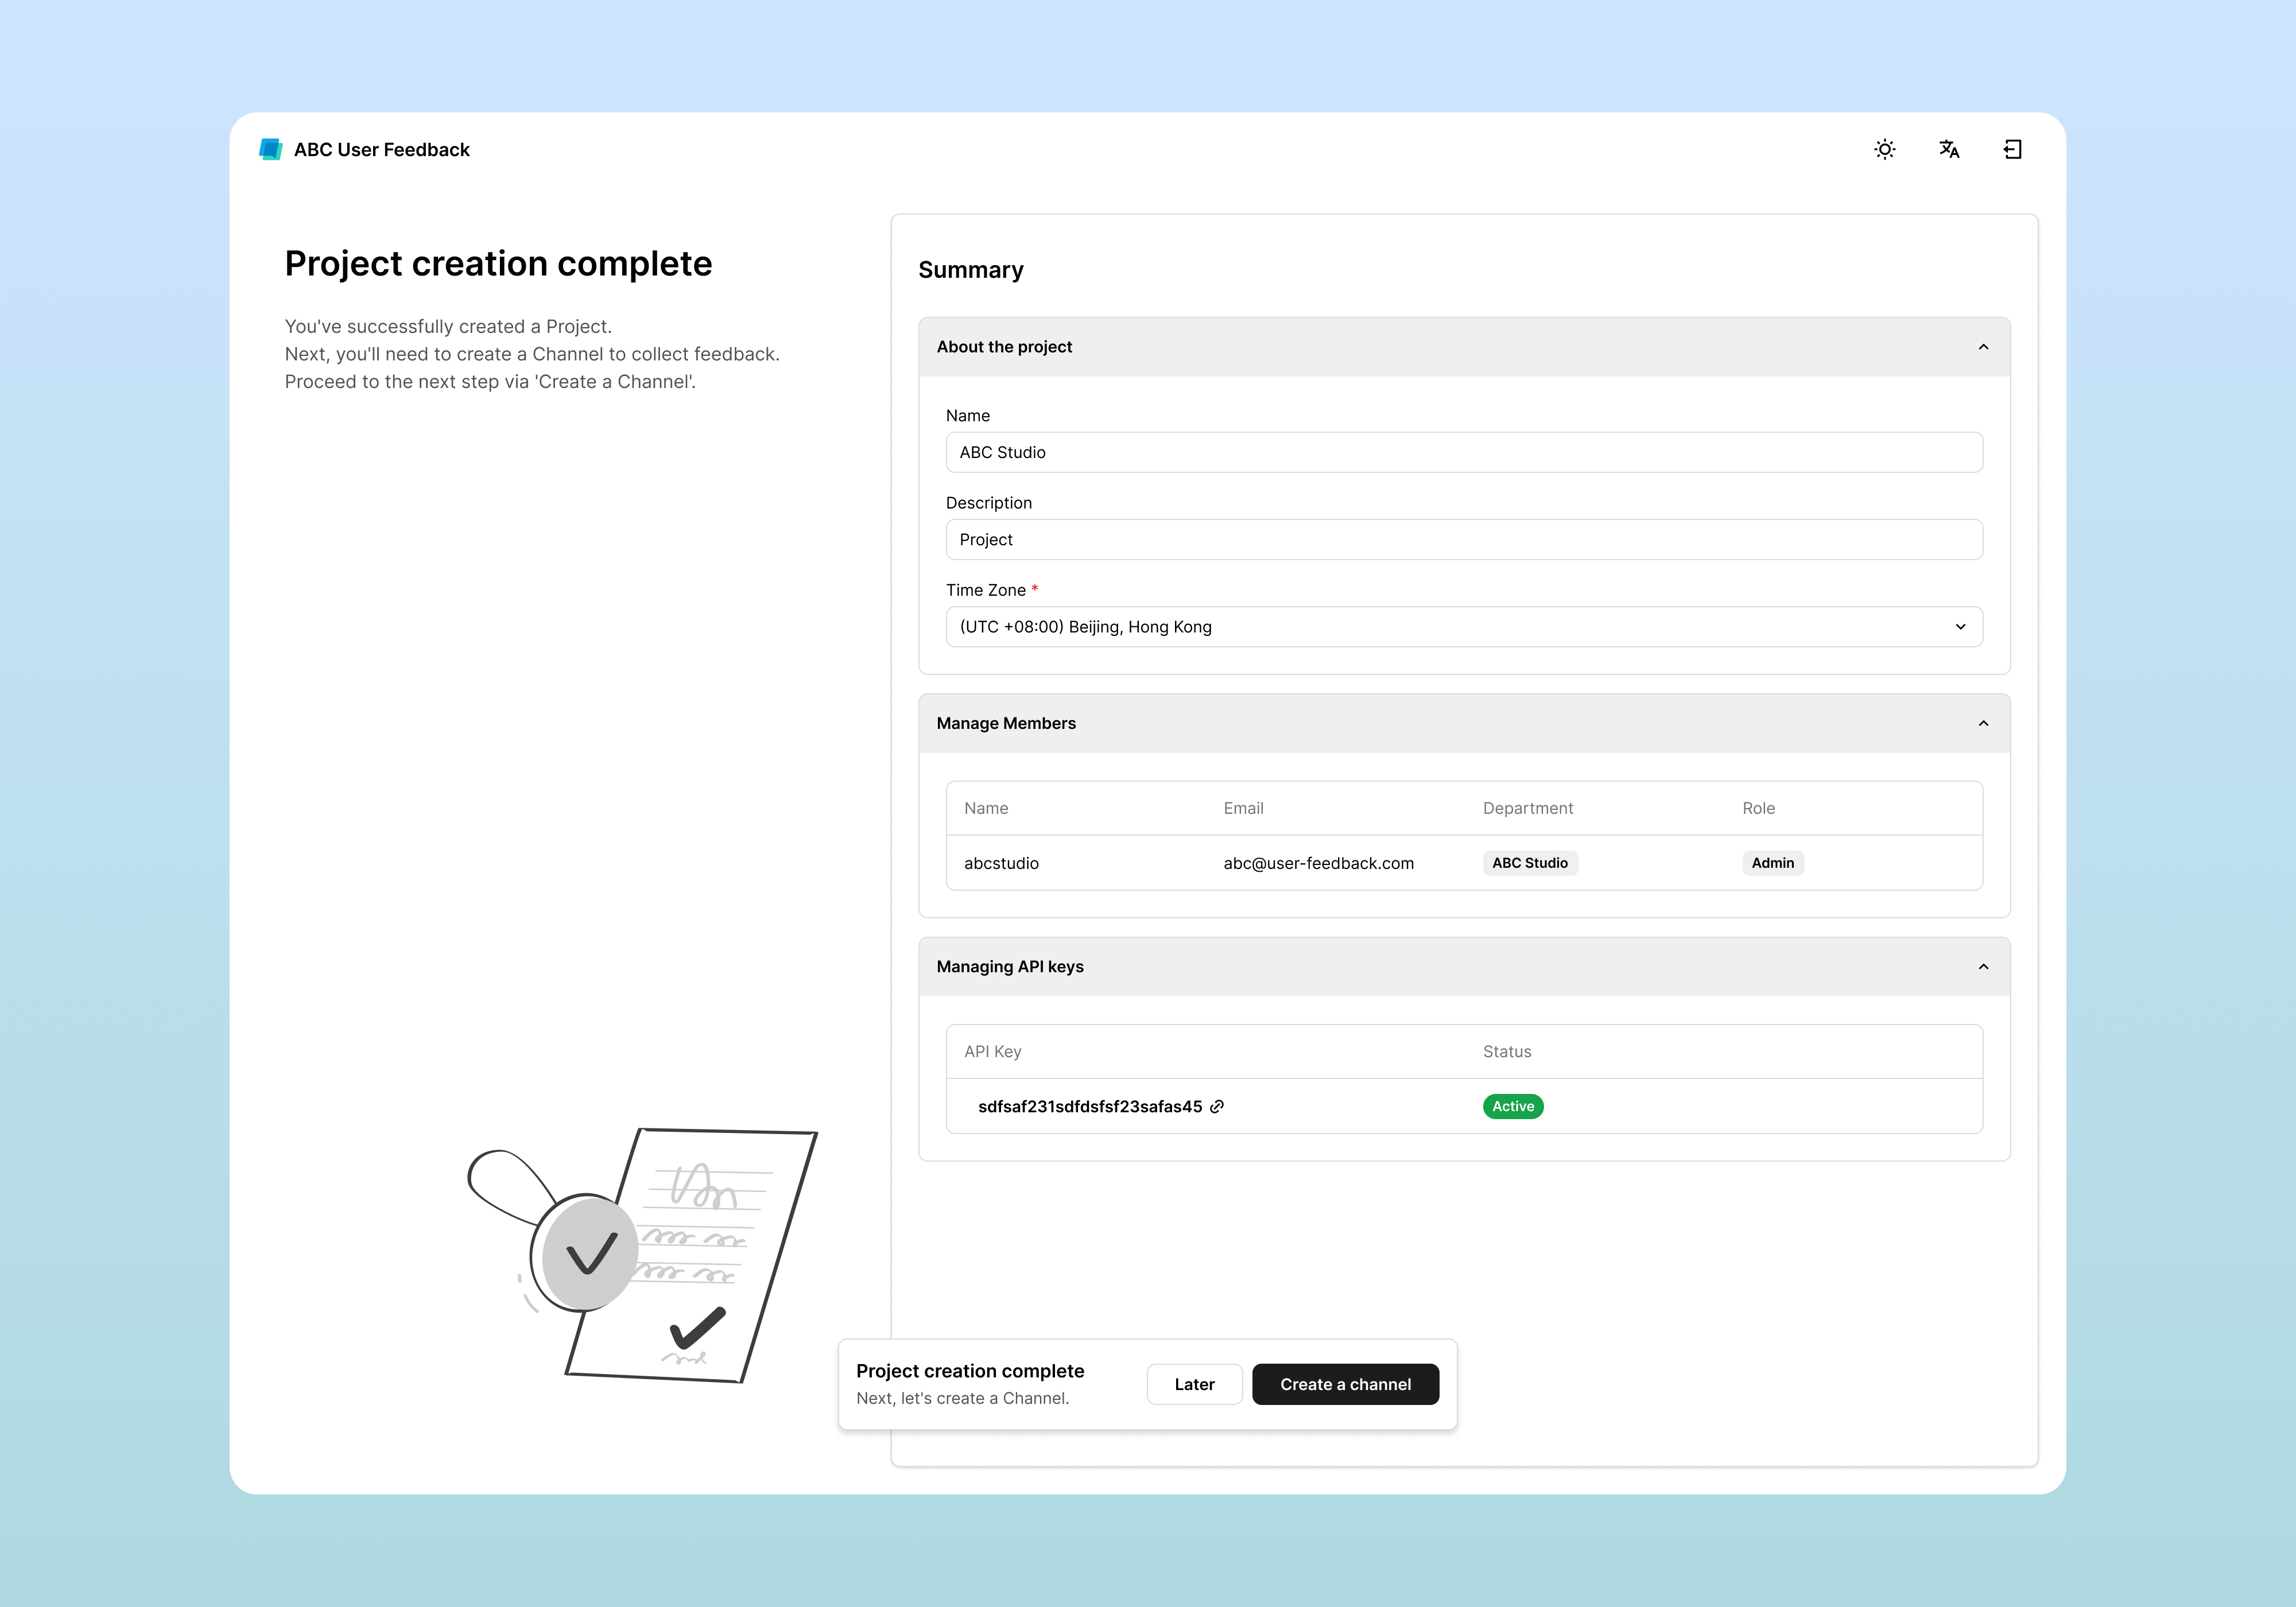Viewport: 2296px width, 1607px height.
Task: Click the ABC User Feedback logo icon
Action: 270,149
